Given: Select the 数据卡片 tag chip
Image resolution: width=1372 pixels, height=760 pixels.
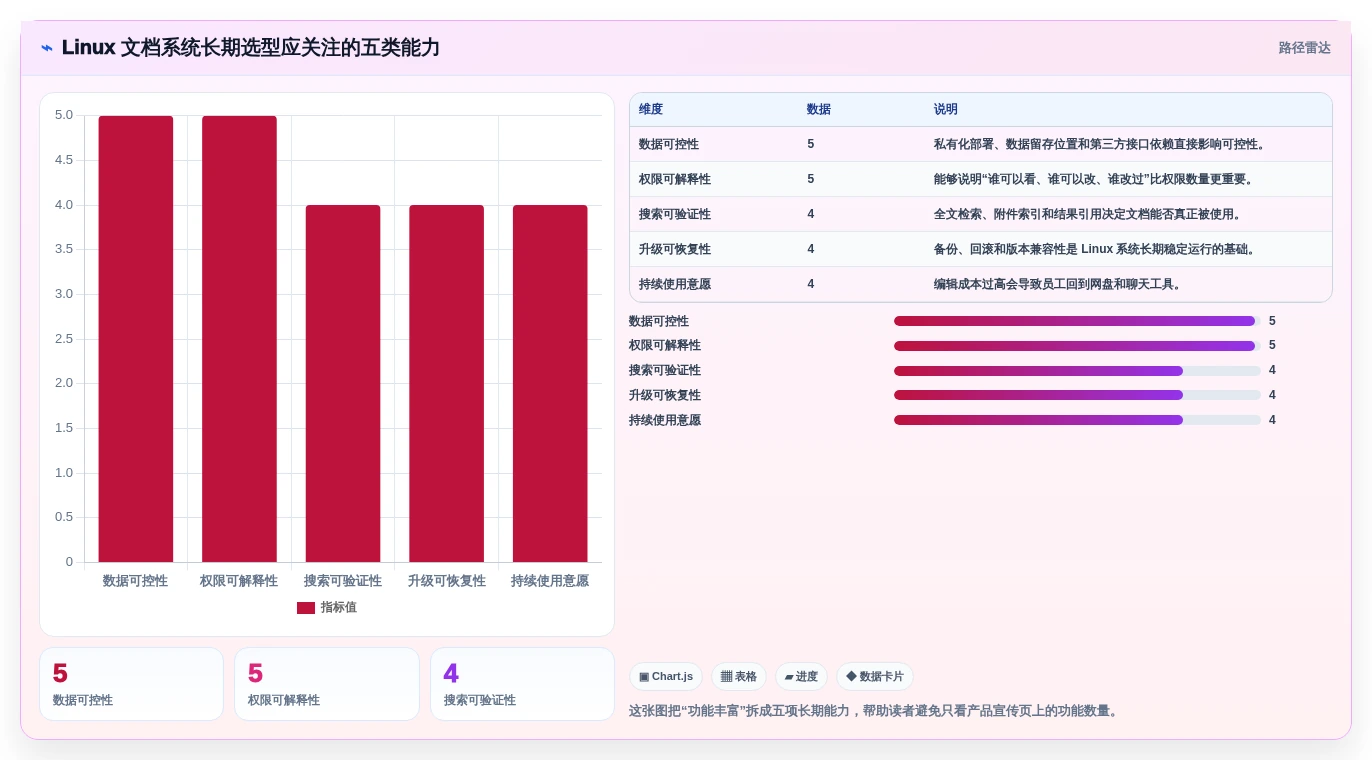Looking at the screenshot, I should pyautogui.click(x=875, y=677).
